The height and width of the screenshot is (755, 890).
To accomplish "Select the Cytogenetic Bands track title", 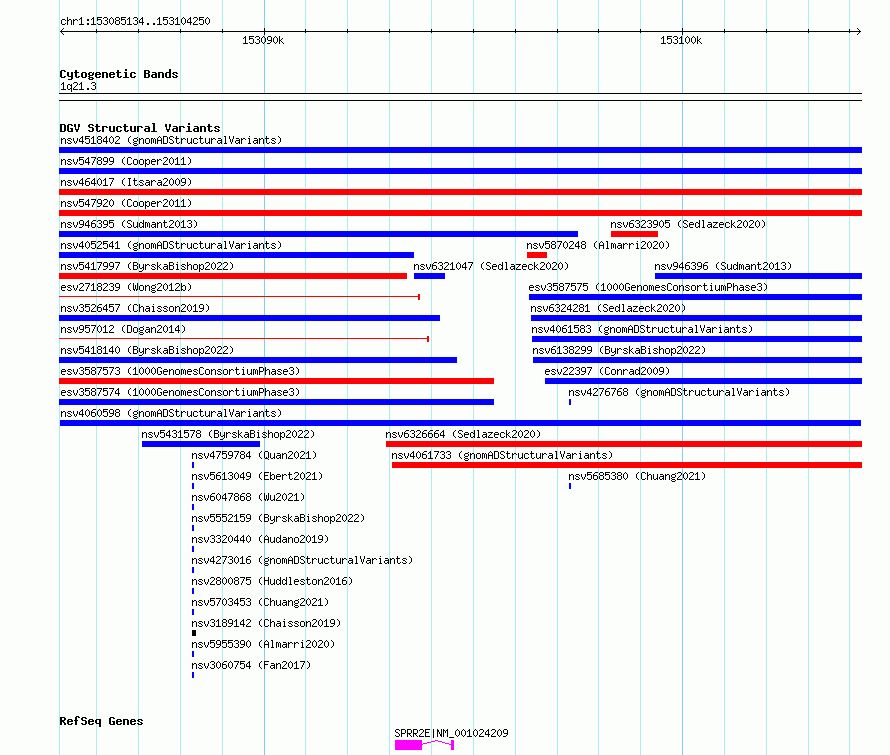I will tap(119, 74).
